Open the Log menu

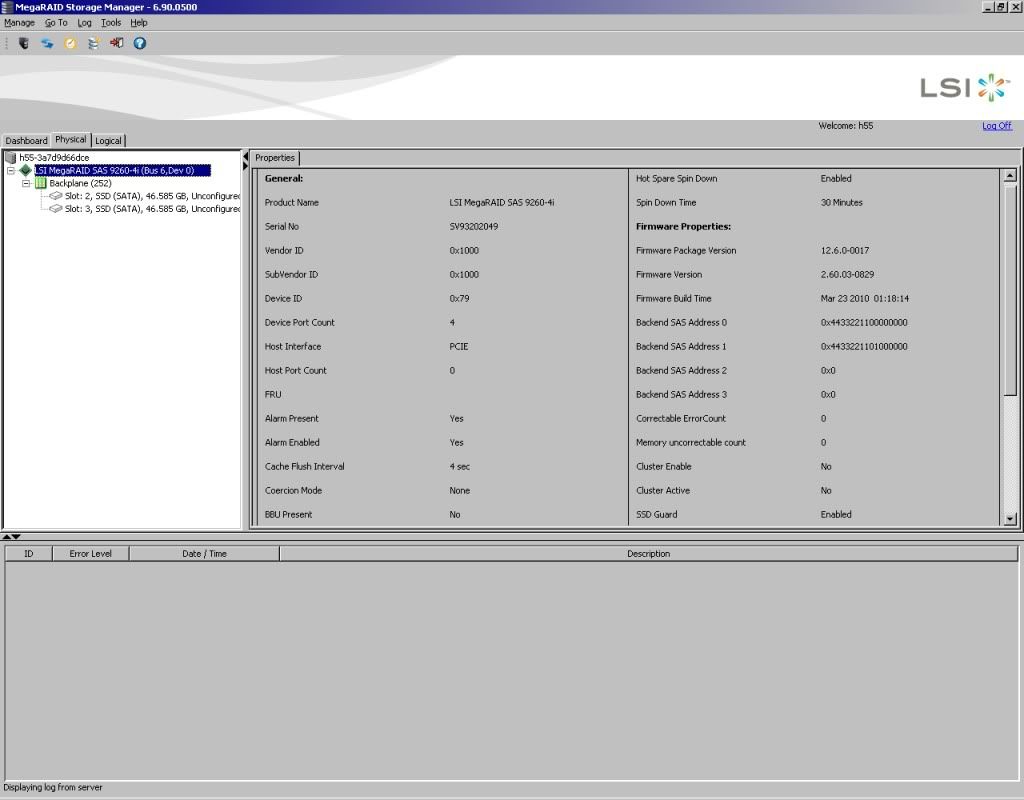(84, 23)
